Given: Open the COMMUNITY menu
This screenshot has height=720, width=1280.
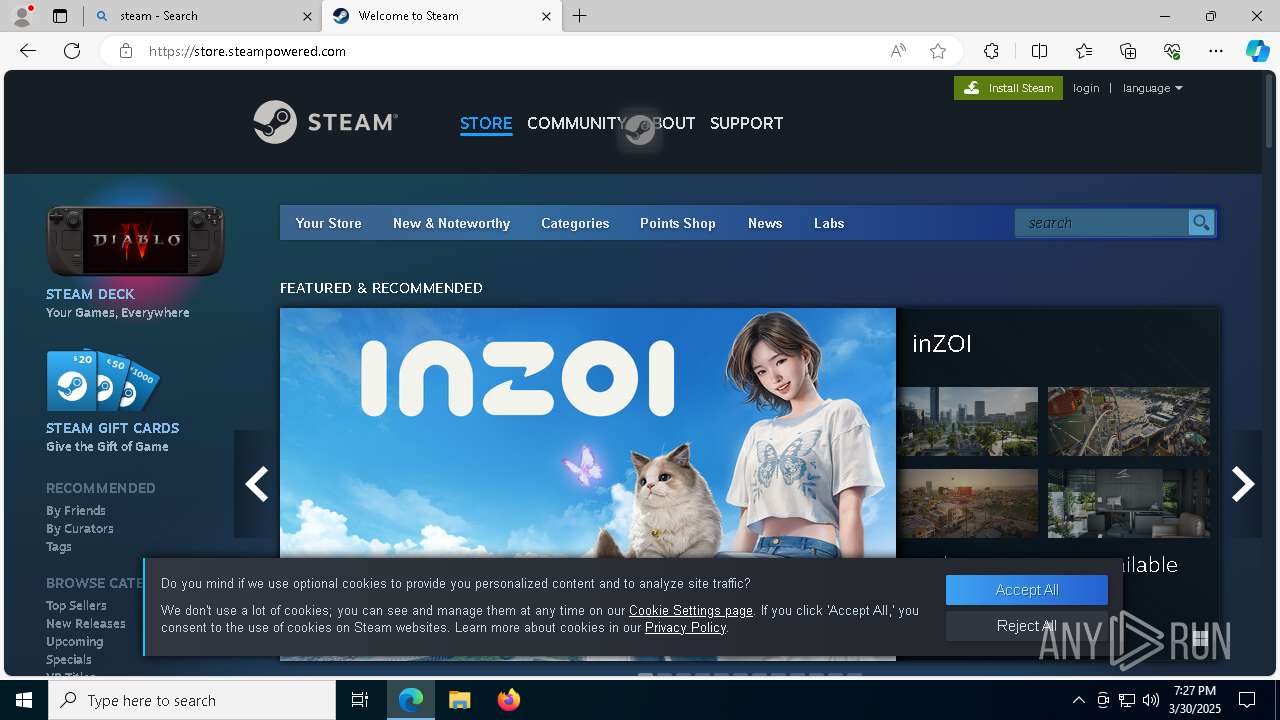Looking at the screenshot, I should pyautogui.click(x=576, y=123).
